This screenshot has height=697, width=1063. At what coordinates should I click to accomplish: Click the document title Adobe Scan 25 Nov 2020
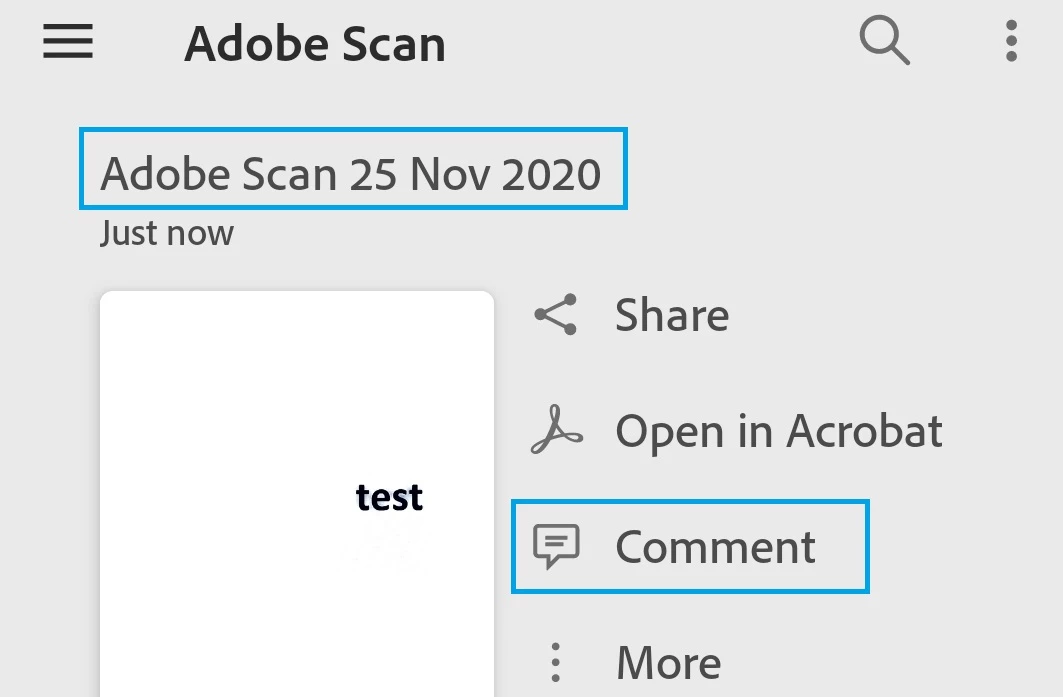tap(351, 174)
